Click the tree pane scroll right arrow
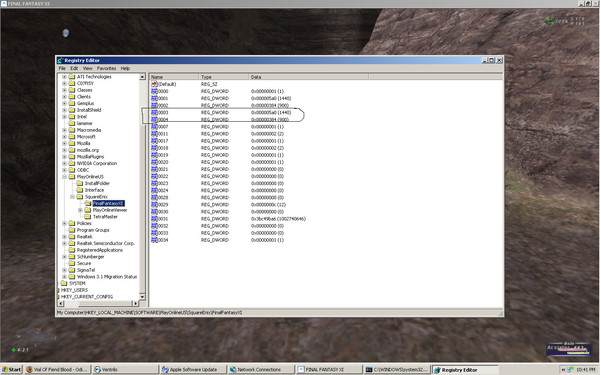The image size is (600, 375). (x=135, y=303)
